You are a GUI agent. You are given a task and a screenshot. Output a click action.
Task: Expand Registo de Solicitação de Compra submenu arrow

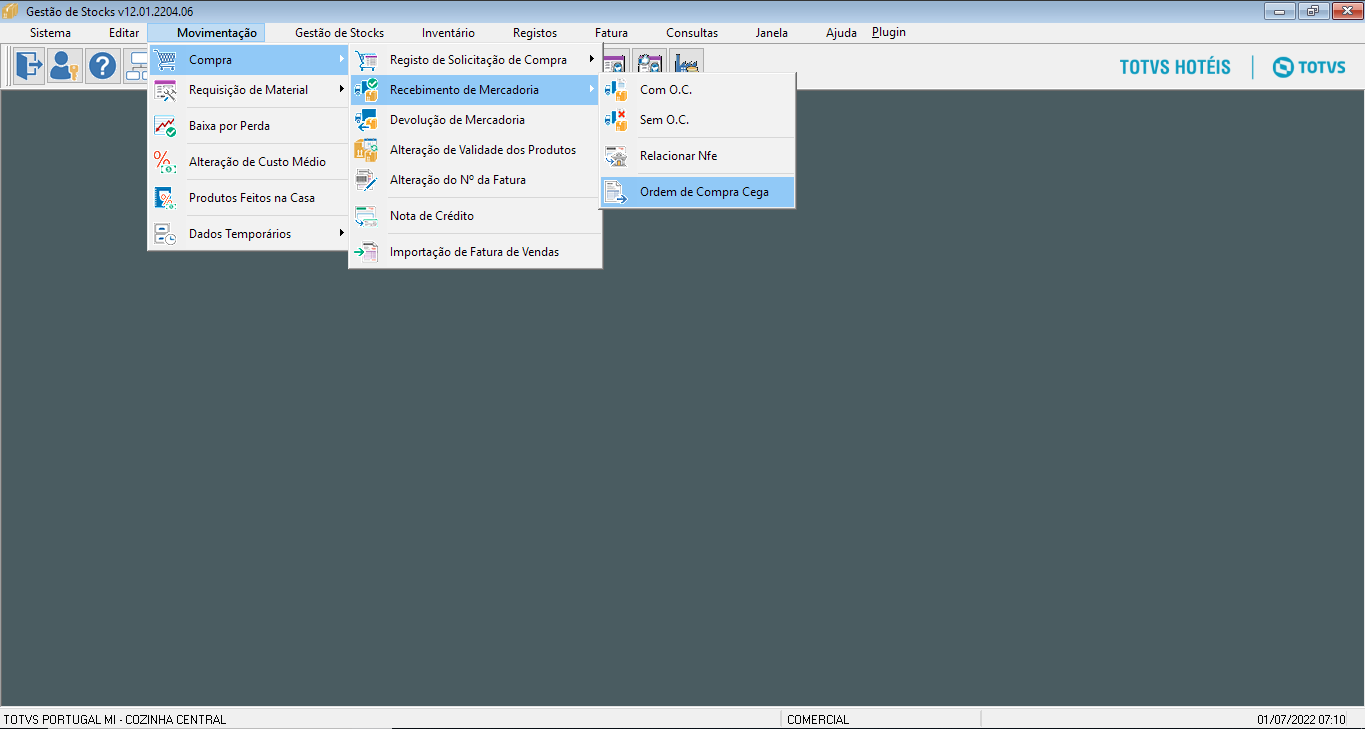coord(592,60)
